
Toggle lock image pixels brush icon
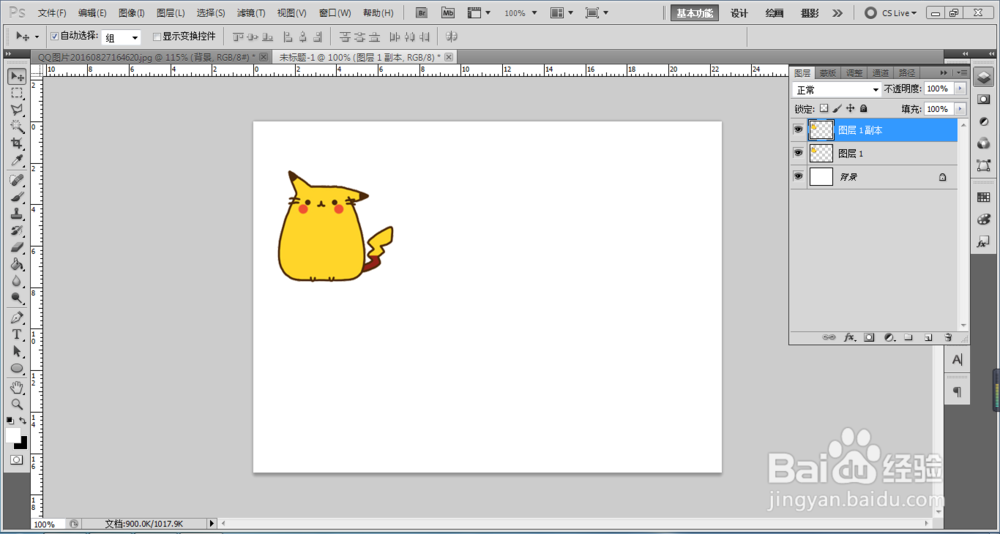pos(837,108)
